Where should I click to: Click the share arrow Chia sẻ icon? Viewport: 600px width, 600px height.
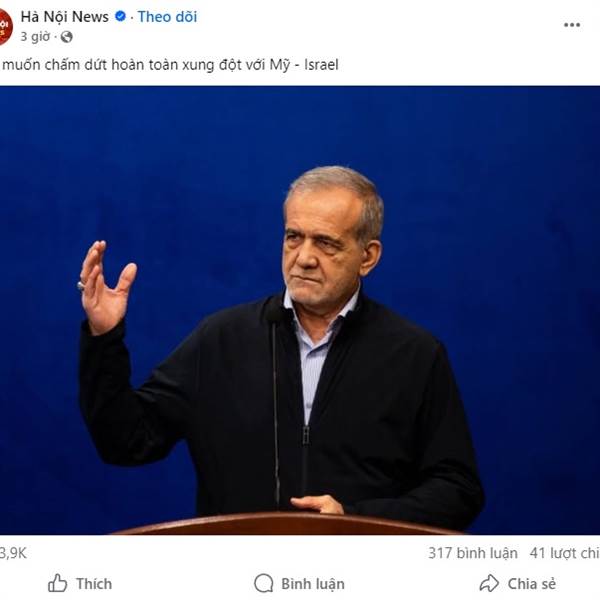tap(489, 583)
